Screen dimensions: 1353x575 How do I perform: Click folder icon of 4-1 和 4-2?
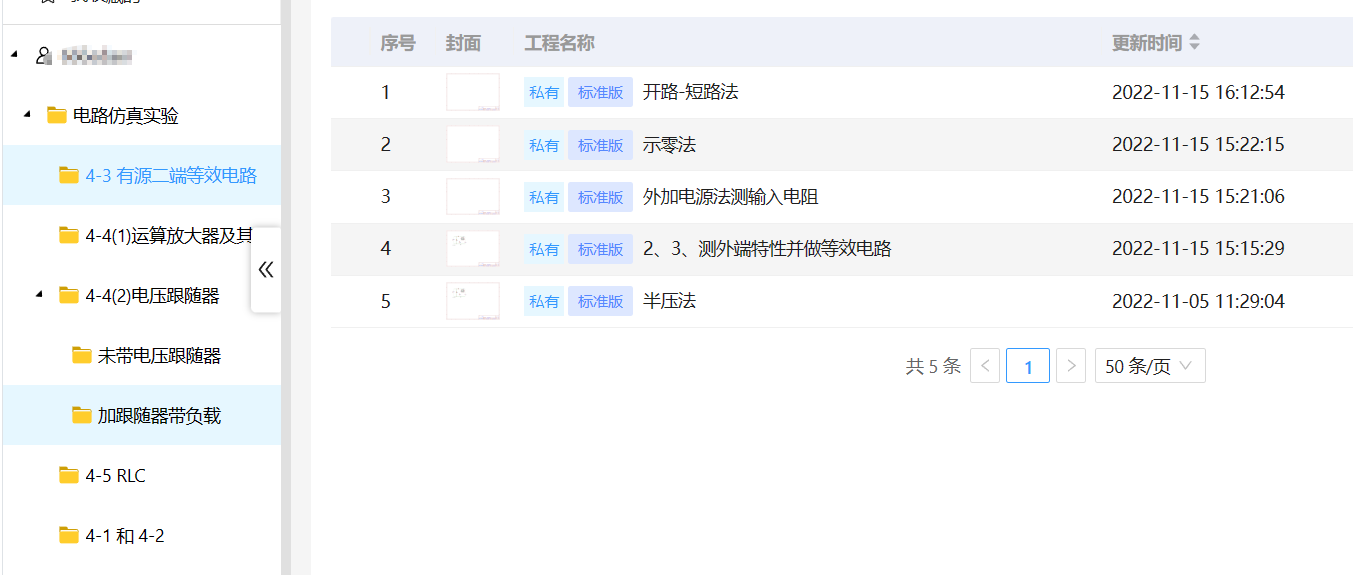tap(69, 536)
